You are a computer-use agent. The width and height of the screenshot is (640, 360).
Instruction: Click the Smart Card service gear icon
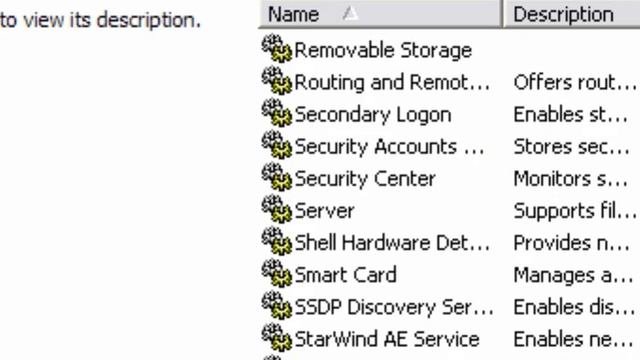pyautogui.click(x=277, y=273)
